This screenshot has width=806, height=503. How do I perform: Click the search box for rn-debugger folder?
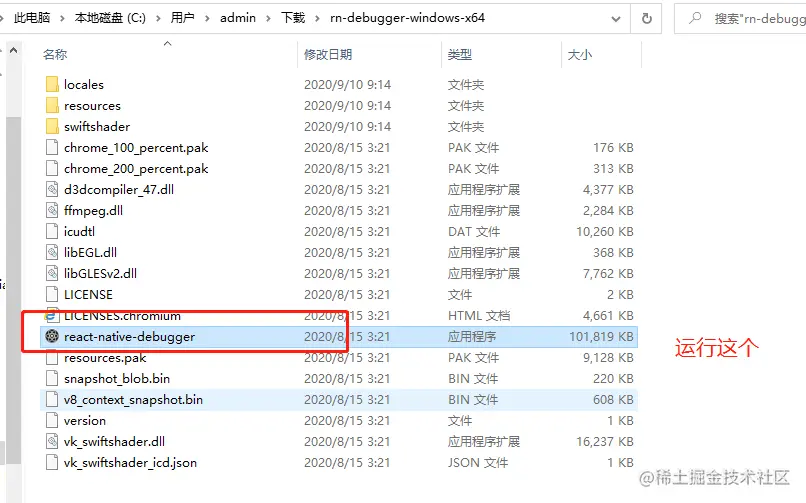[x=740, y=18]
